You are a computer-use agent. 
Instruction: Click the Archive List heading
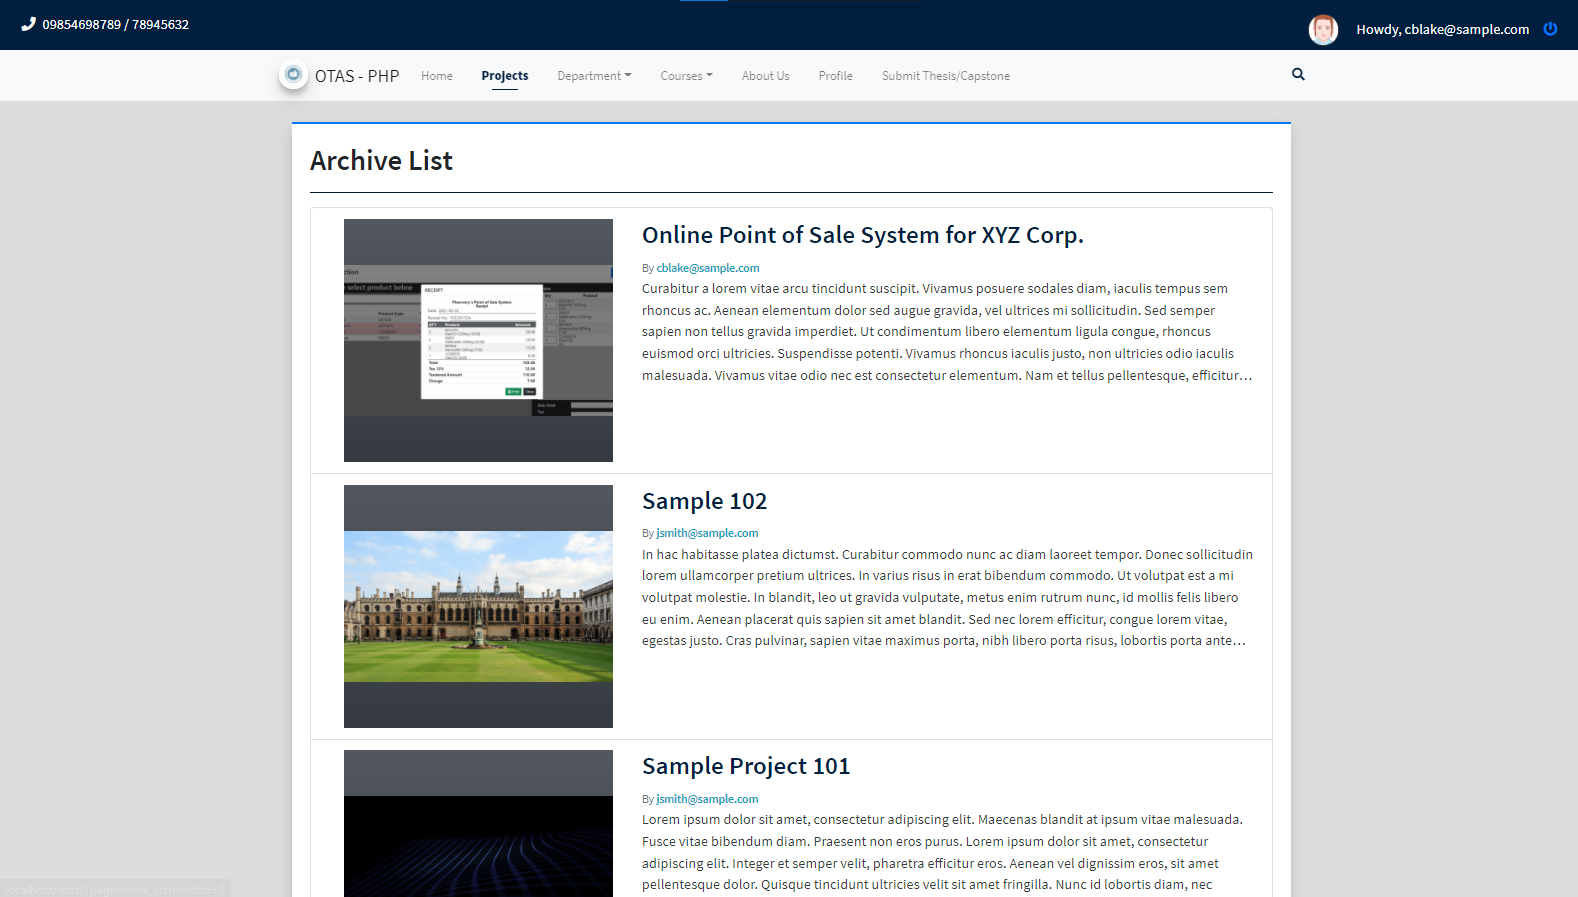pos(381,161)
